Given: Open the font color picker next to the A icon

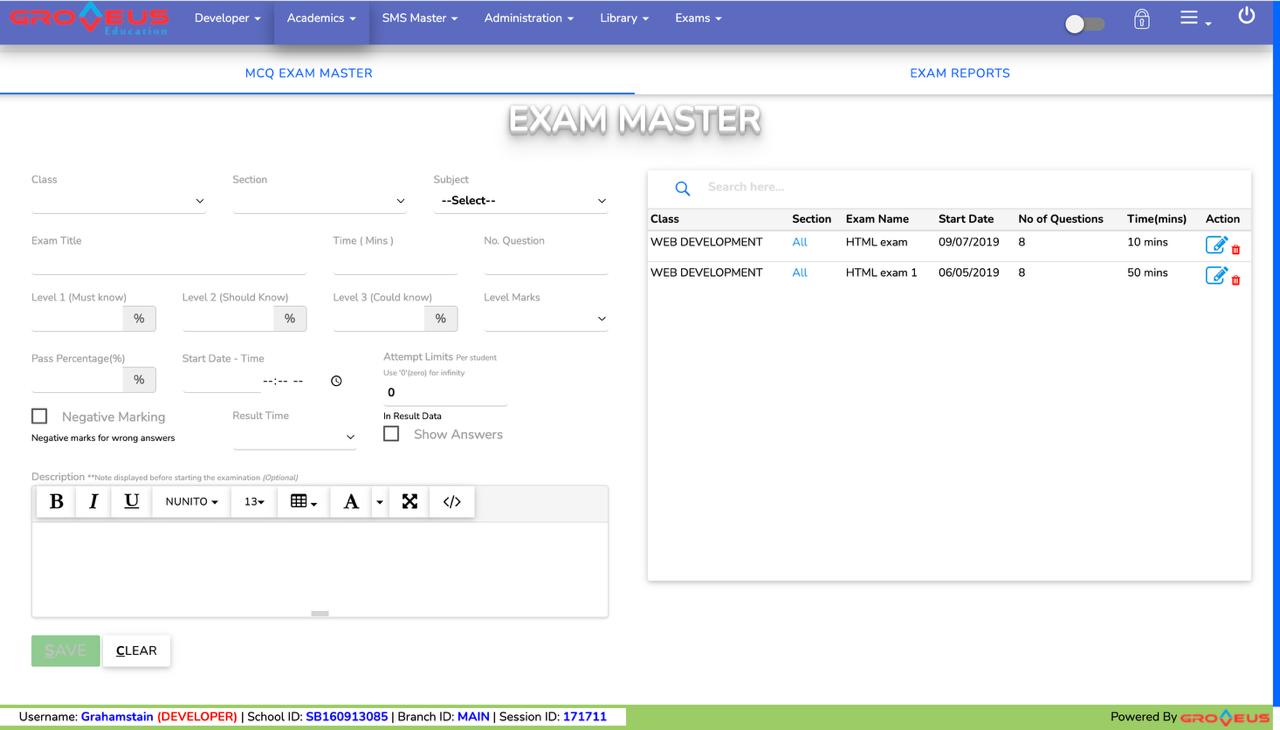Looking at the screenshot, I should [377, 501].
